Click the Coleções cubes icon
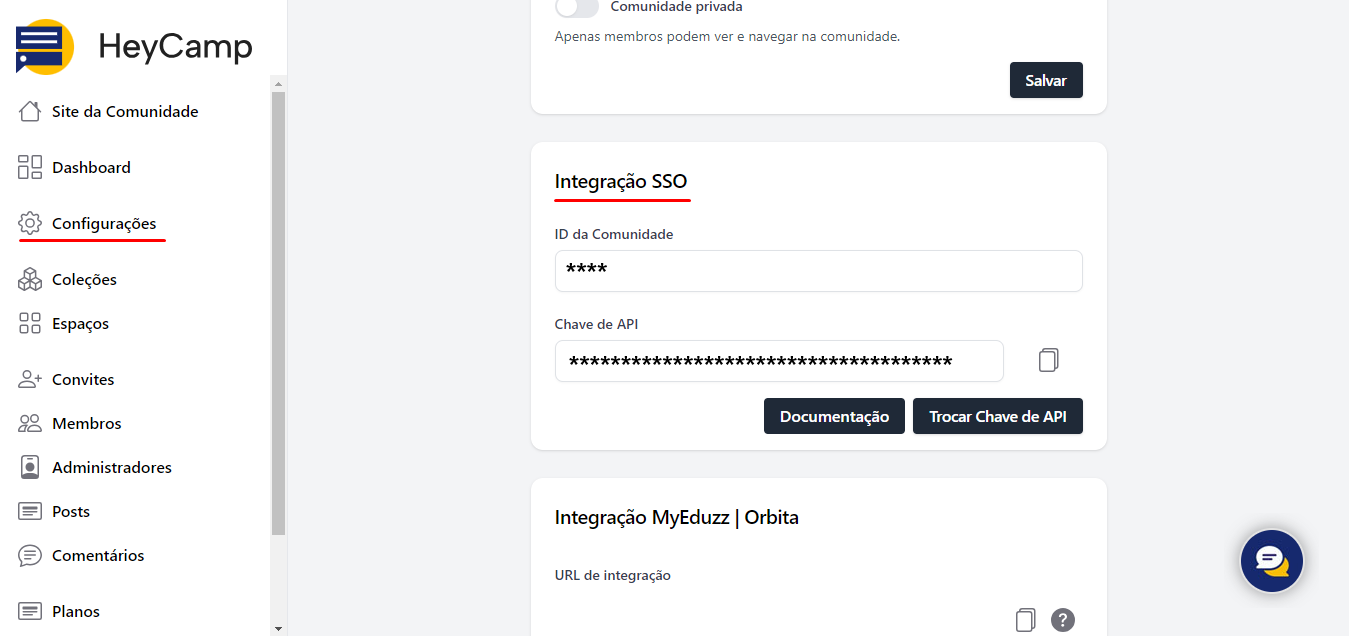 tap(30, 280)
